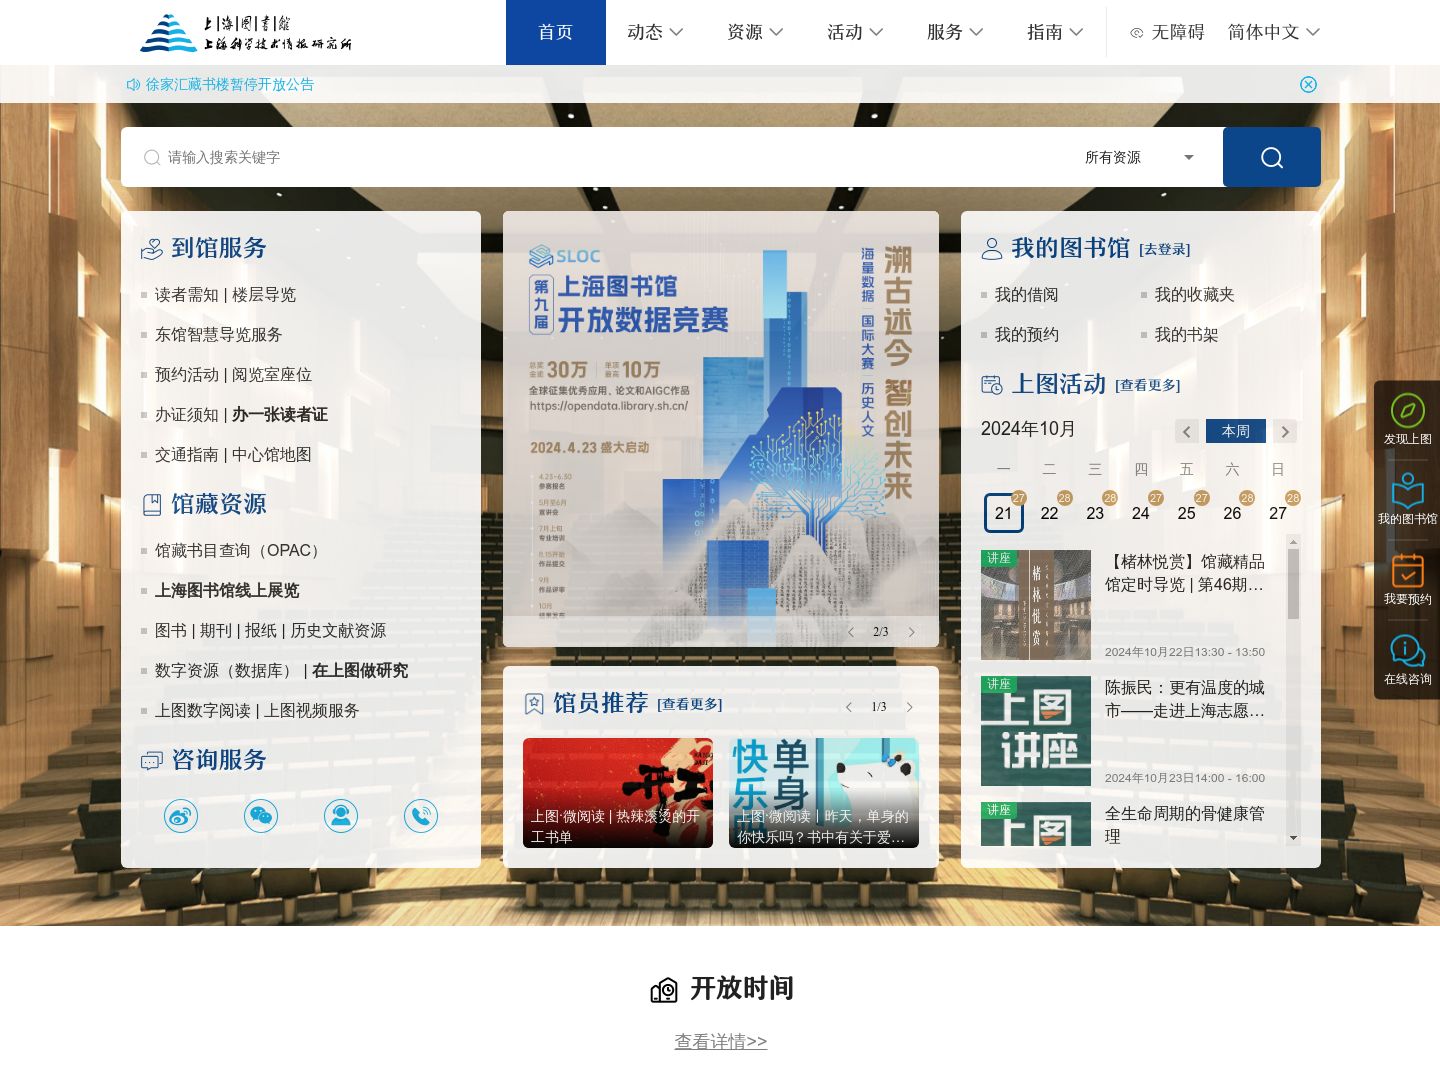Screen dimensions: 1440x1080
Task: Open 我的书架 link
Action: point(1186,335)
